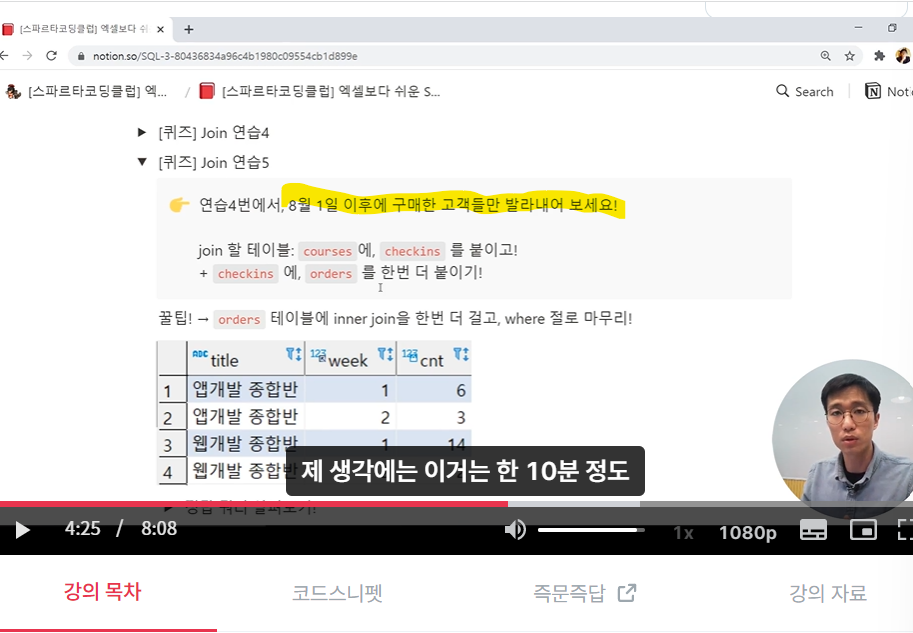Click the magnifier icon beside Search
Screen dimensions: 913x633
[x=782, y=91]
